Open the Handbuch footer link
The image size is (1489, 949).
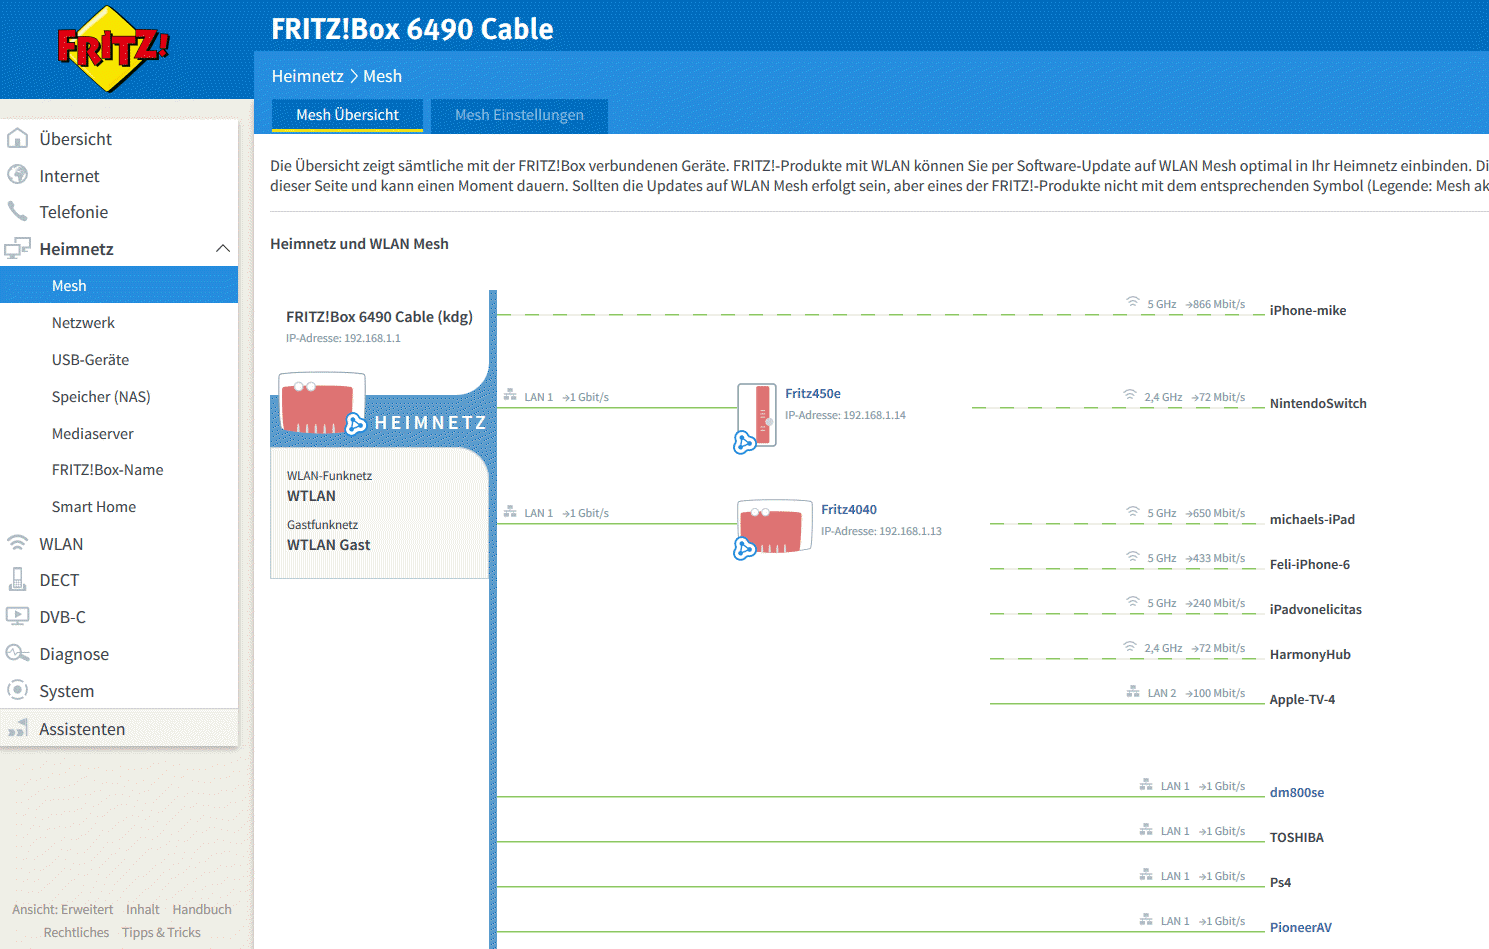point(202,909)
